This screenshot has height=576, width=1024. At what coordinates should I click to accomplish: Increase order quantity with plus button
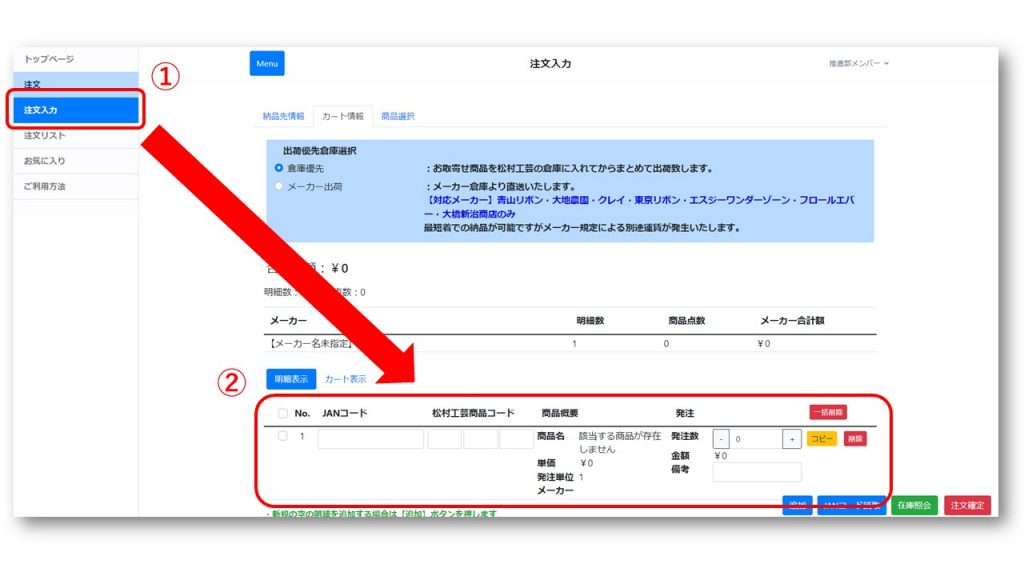click(792, 439)
